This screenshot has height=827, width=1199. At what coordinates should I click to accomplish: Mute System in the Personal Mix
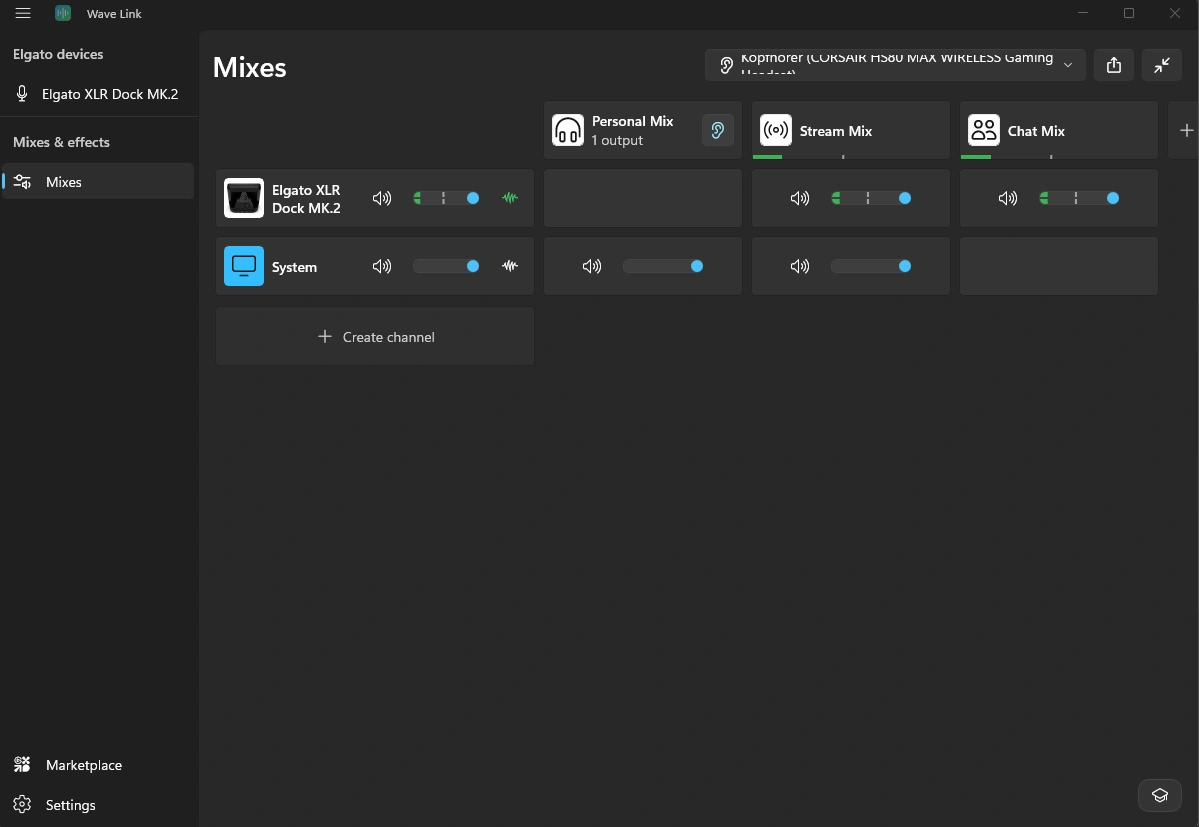(x=592, y=266)
